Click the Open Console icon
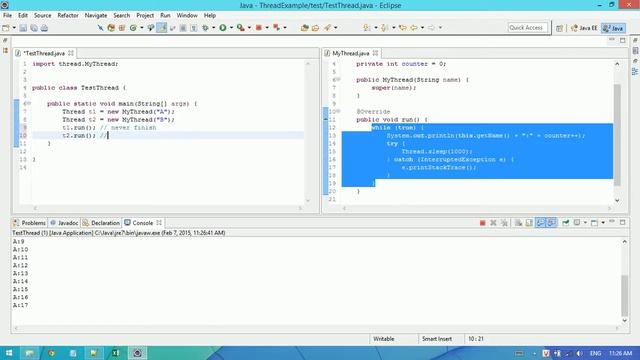The image size is (640, 360). [x=594, y=223]
